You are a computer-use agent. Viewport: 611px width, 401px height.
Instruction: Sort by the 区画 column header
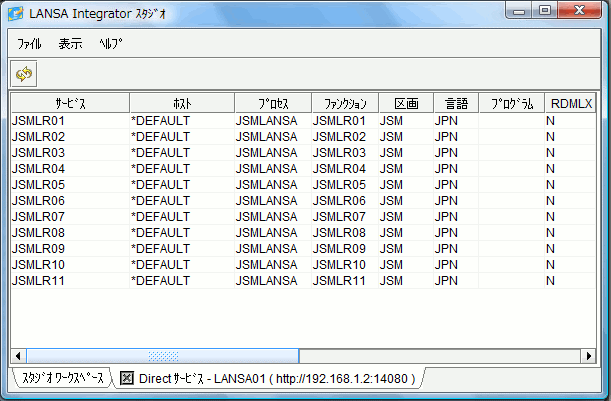[406, 103]
